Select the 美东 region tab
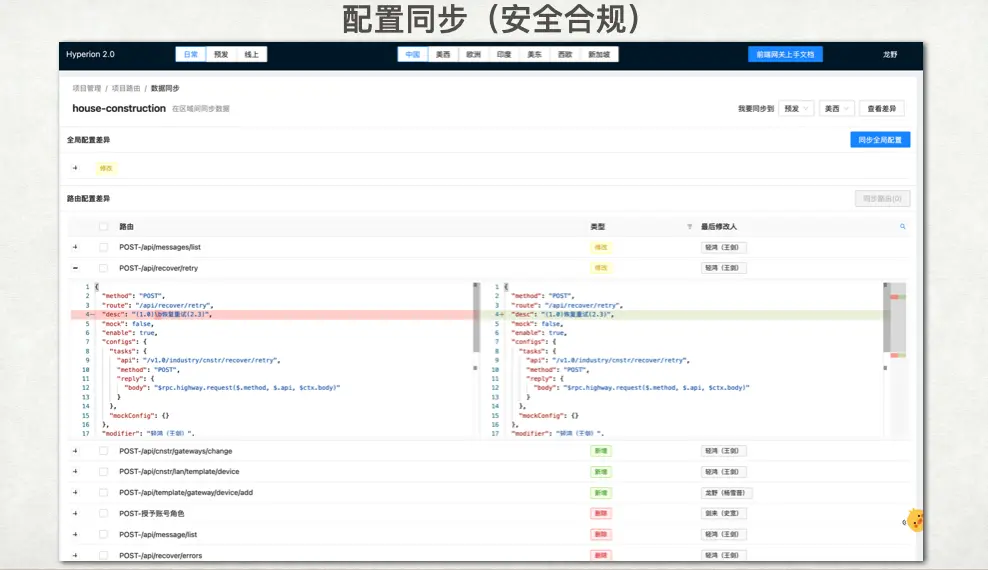Image resolution: width=988 pixels, height=570 pixels. [x=534, y=55]
